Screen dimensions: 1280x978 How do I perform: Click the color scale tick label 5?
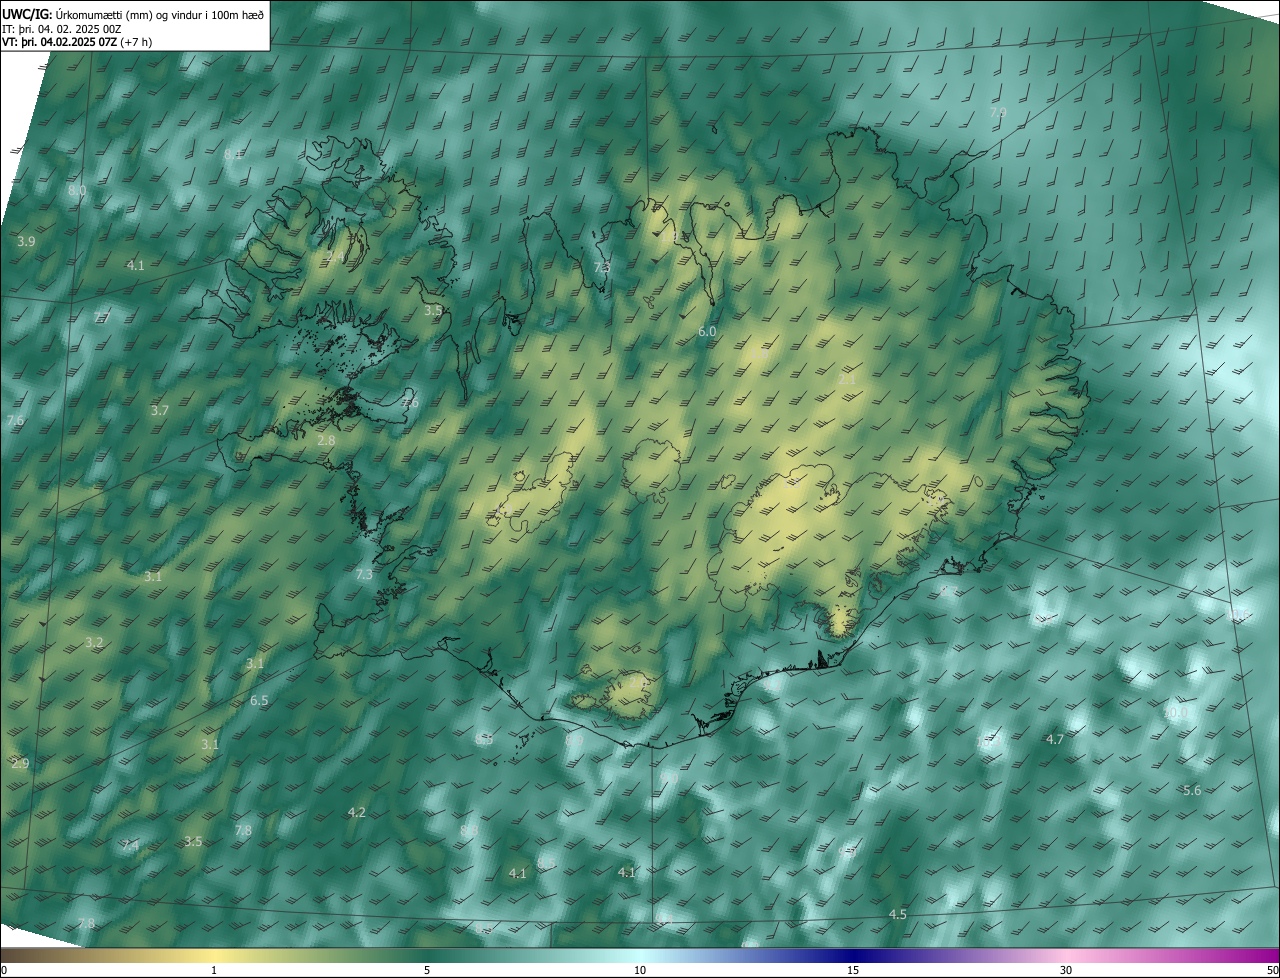pos(427,970)
